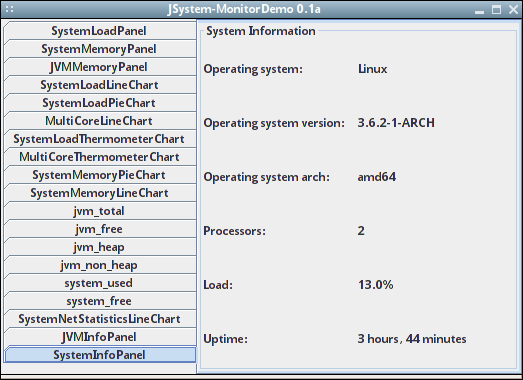The image size is (523, 380).
Task: Click the 'Operating system:' label
Action: point(253,69)
